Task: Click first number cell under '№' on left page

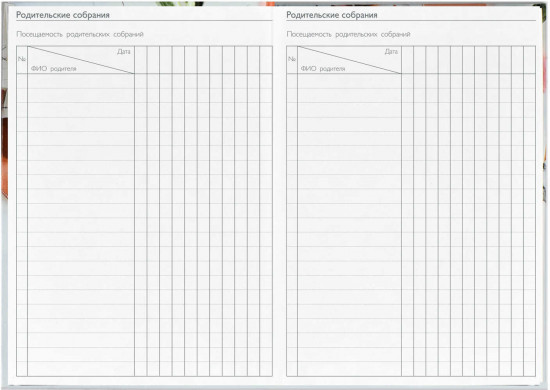Action: point(22,81)
